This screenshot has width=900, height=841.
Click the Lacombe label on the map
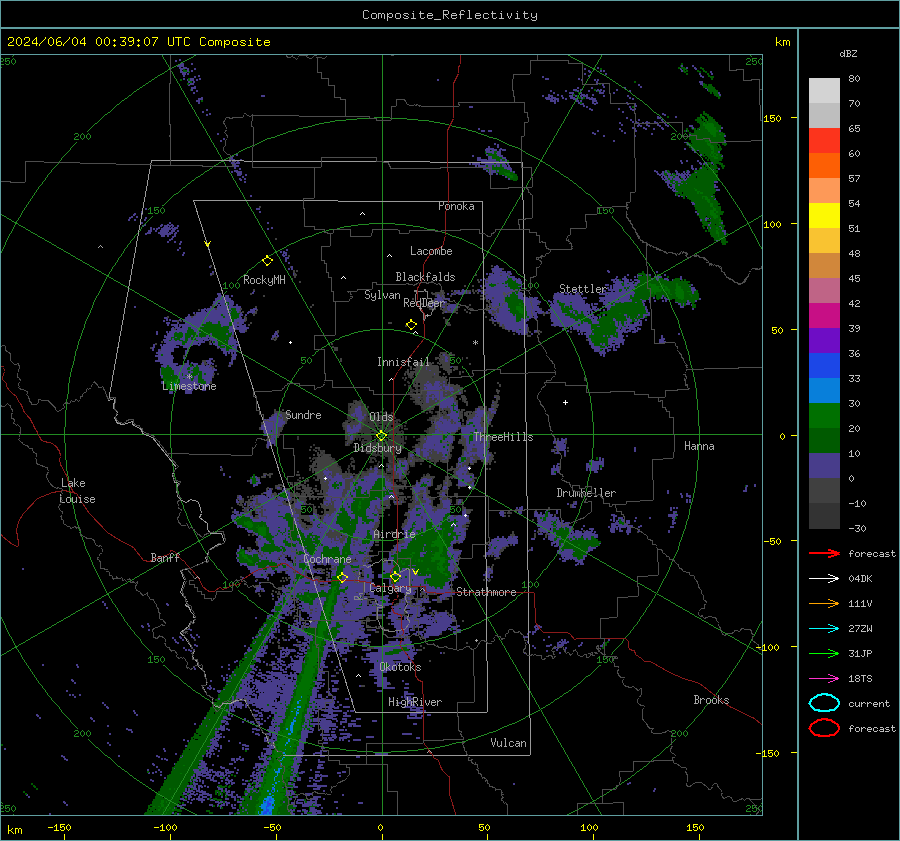[431, 251]
